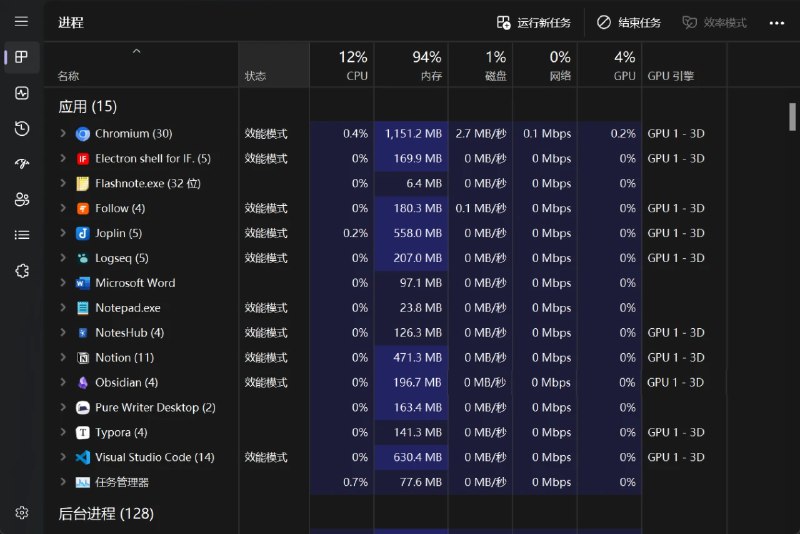
Task: Open the Users page in sidebar
Action: (x=21, y=199)
